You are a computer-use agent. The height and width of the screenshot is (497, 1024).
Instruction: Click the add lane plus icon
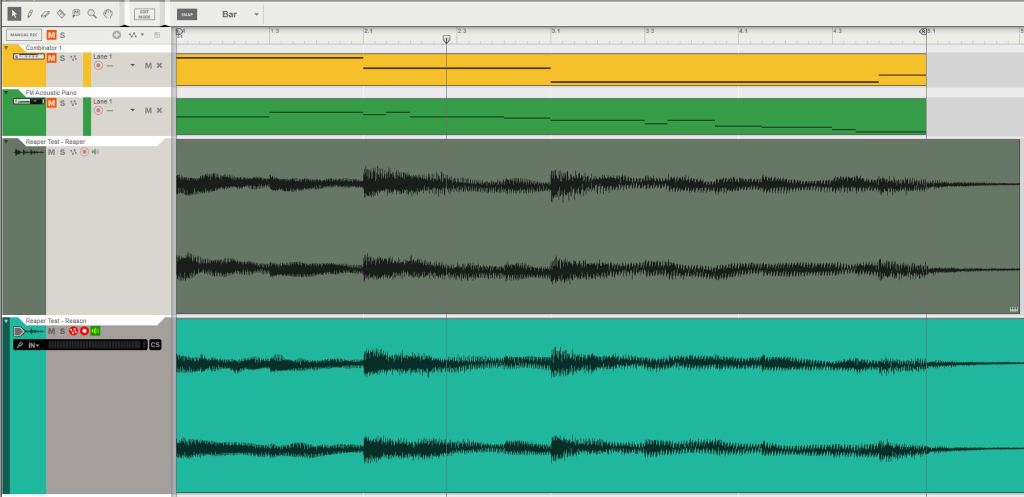coord(116,35)
